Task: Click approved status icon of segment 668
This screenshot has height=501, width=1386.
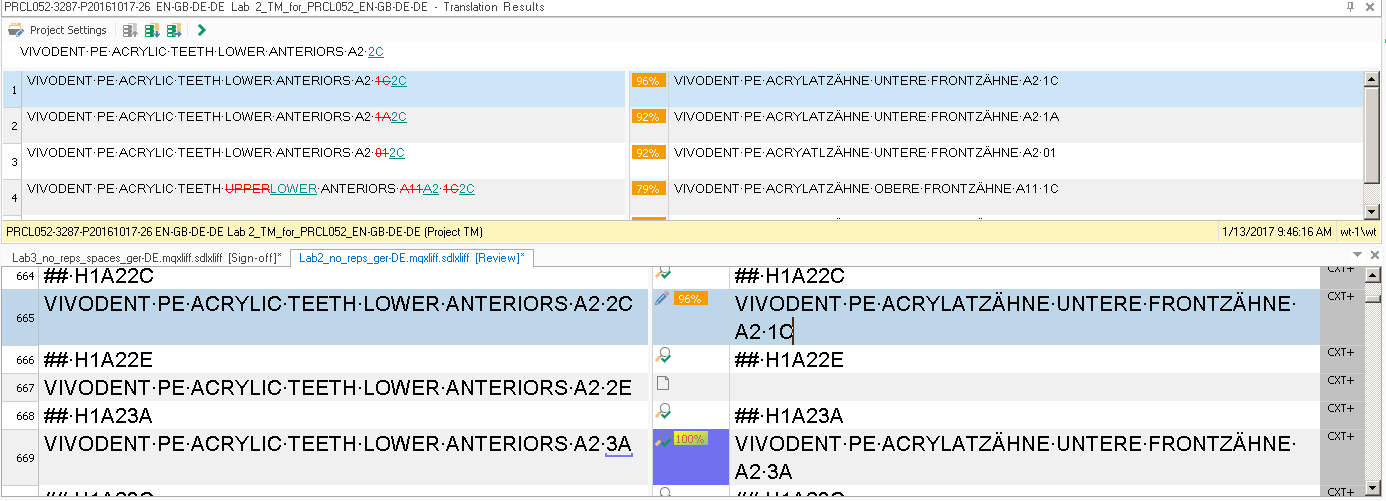Action: pyautogui.click(x=662, y=411)
